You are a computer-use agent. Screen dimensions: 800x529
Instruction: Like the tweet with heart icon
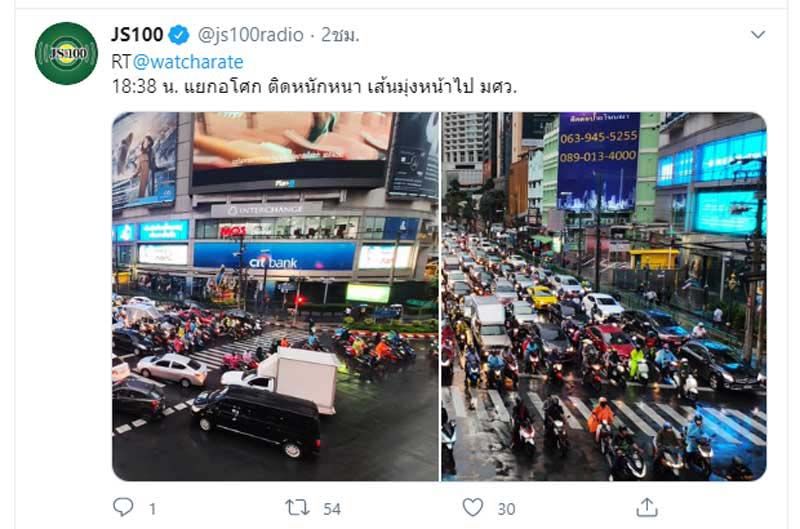(472, 507)
